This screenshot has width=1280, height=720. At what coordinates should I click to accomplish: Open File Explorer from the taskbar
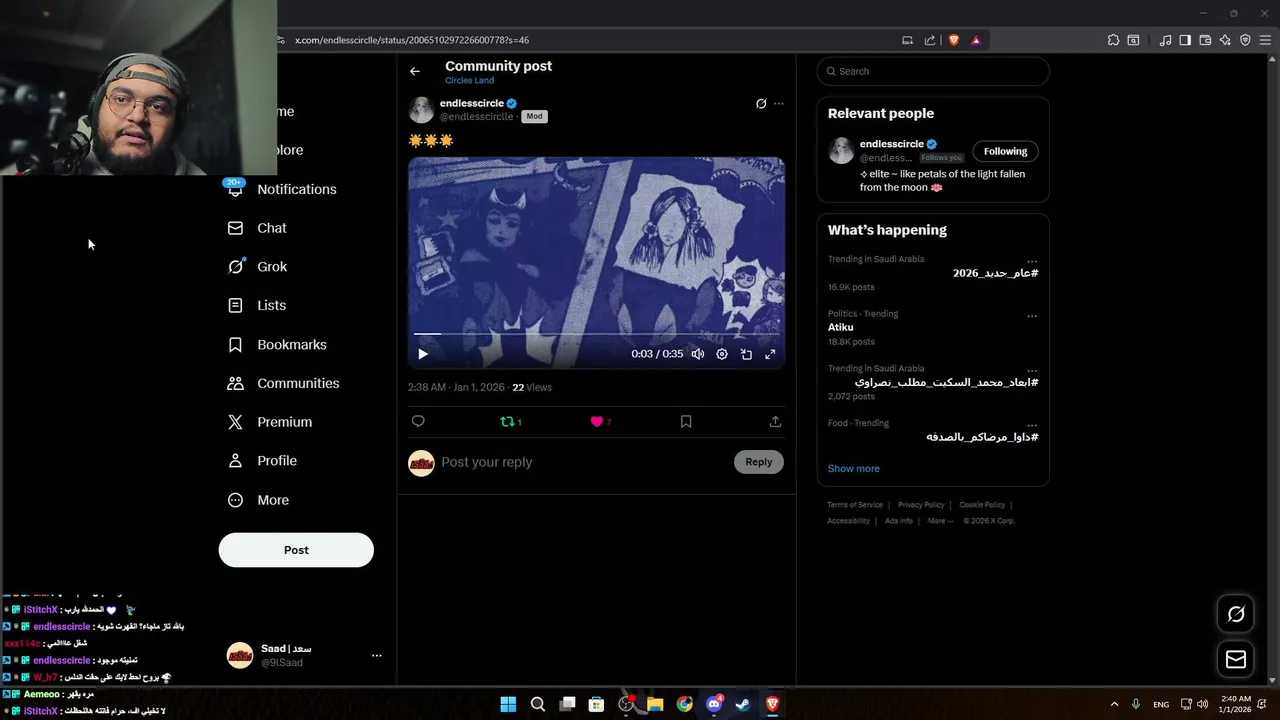[655, 704]
